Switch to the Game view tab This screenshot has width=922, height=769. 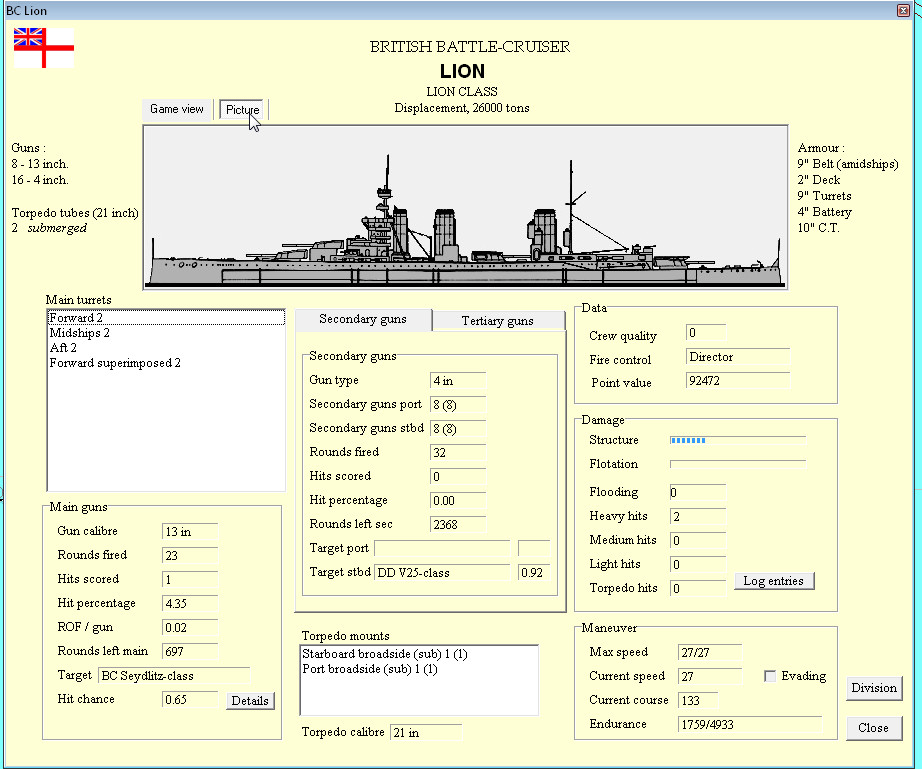coord(177,109)
